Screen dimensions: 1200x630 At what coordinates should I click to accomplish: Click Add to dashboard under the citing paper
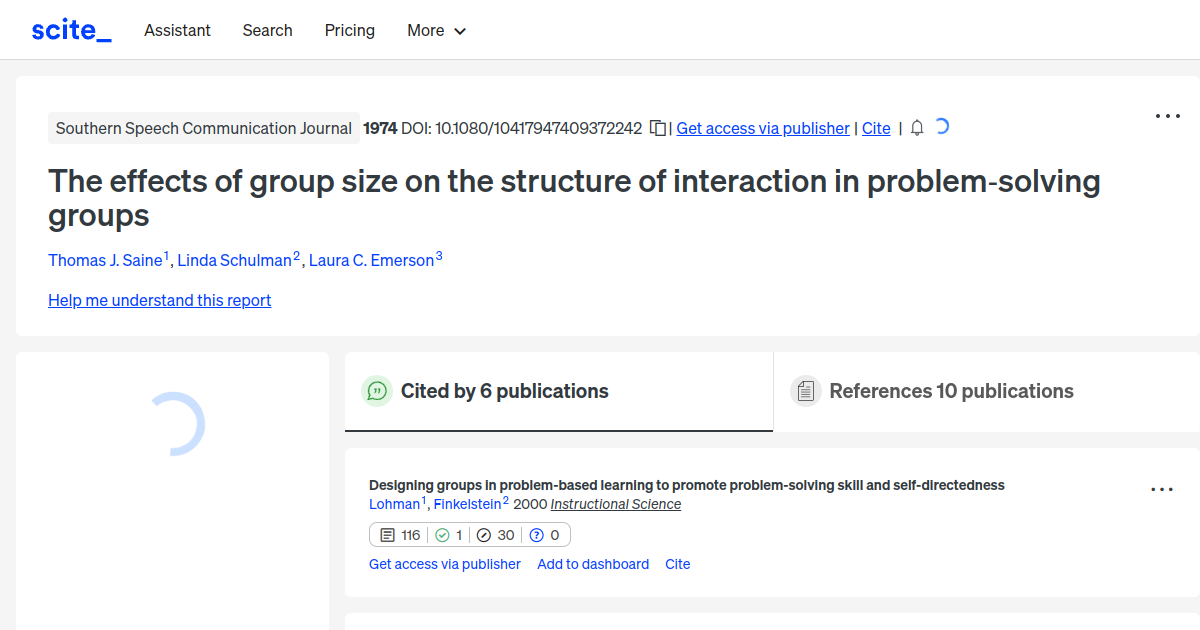pos(592,564)
